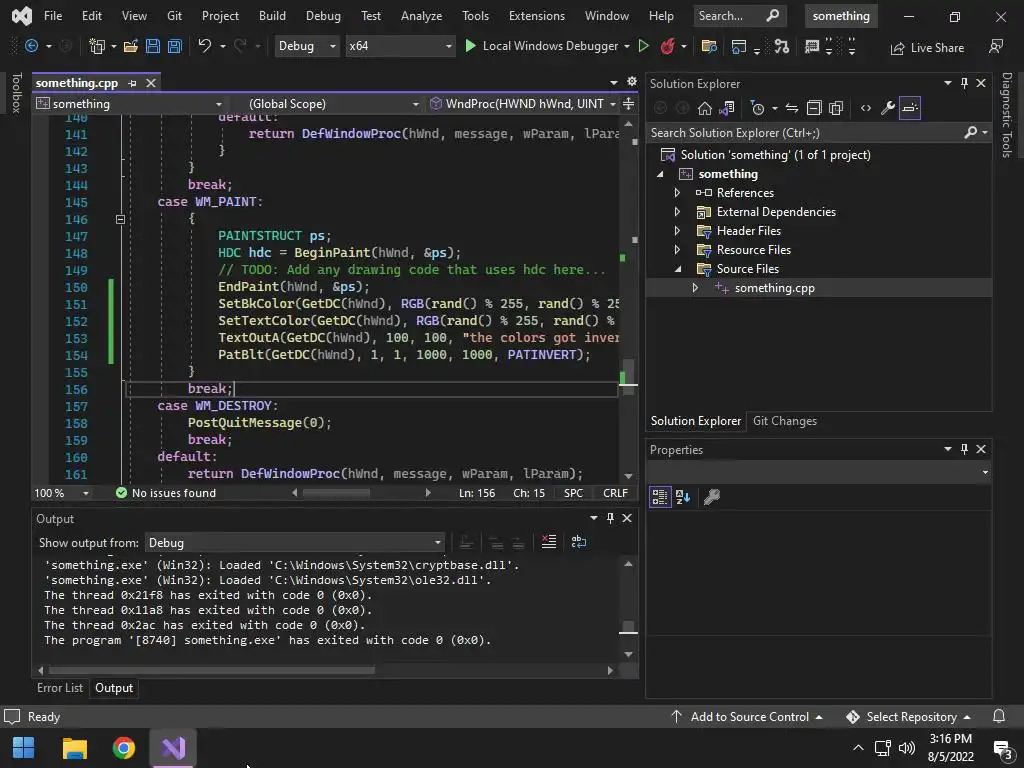Click the Clear All output icon

[549, 541]
